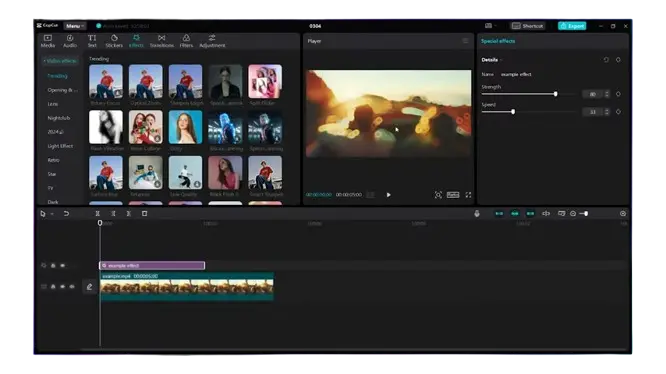Open the Filters tab
The image size is (666, 374).
(186, 41)
